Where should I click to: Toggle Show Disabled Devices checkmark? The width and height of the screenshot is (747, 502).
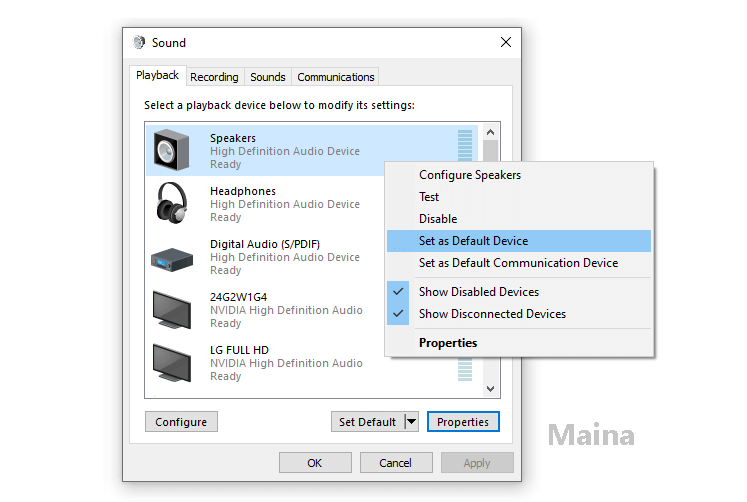398,291
